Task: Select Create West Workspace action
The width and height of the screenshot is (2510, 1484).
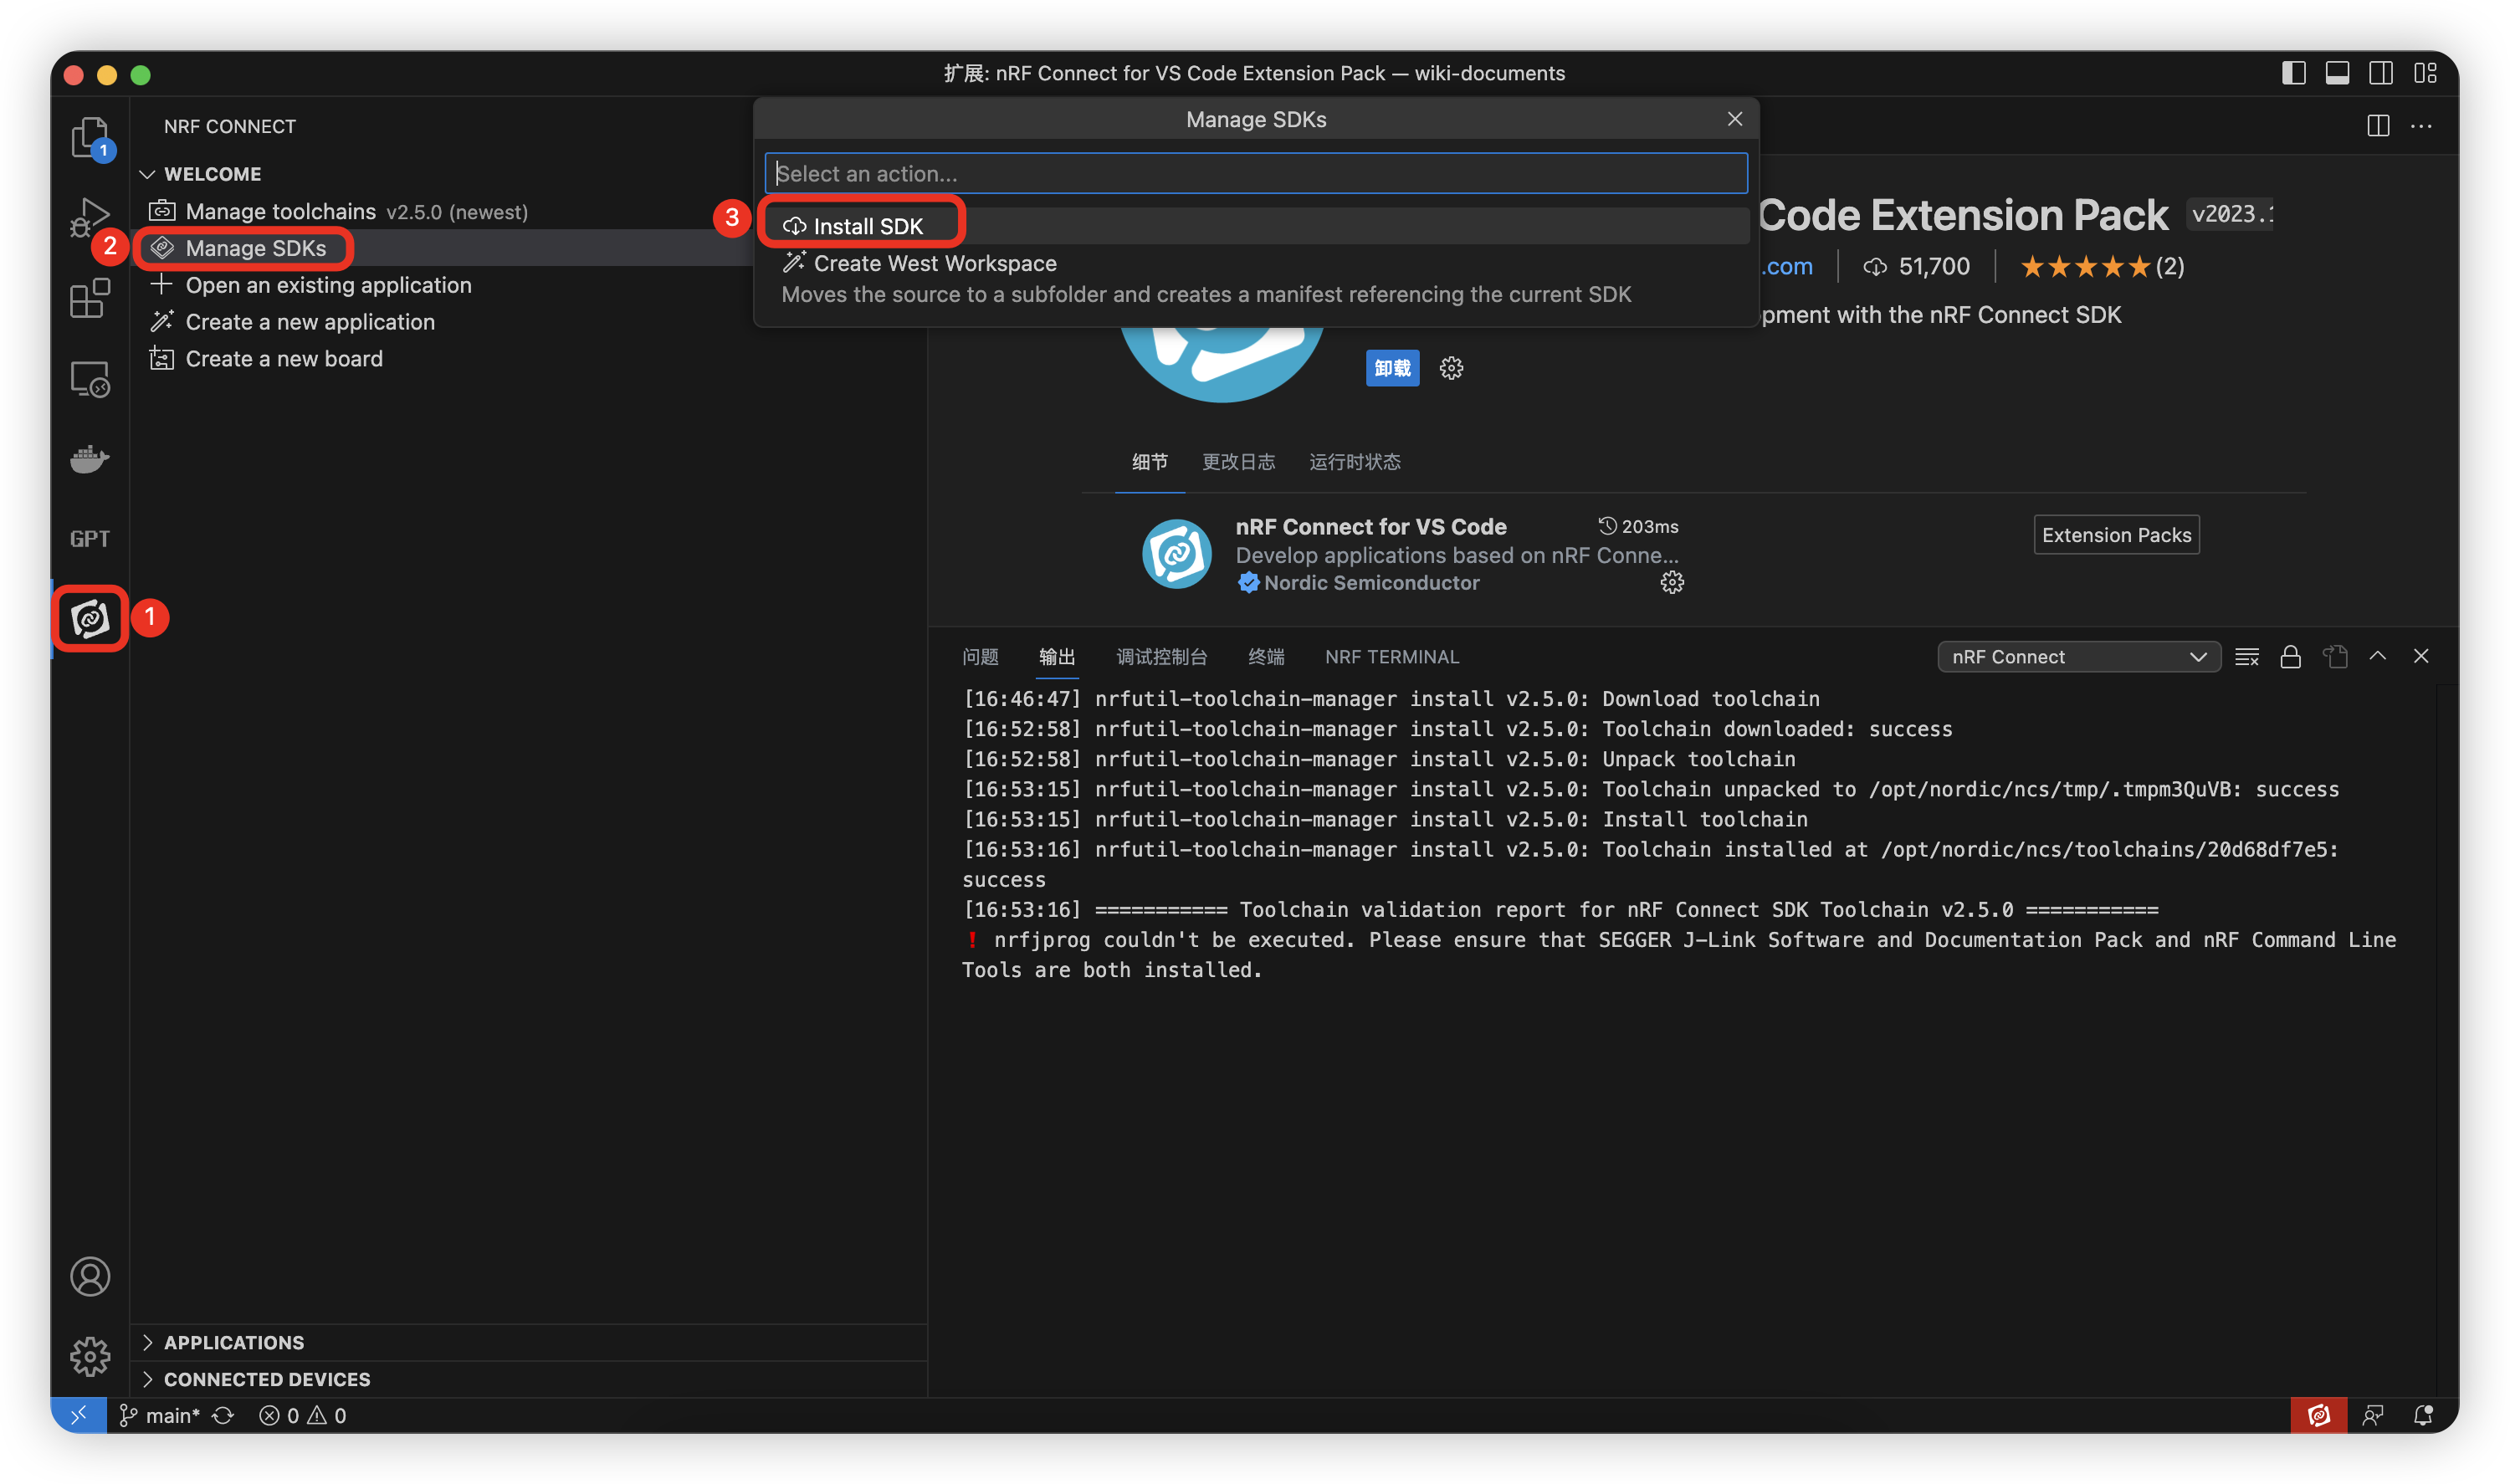Action: [x=1256, y=279]
